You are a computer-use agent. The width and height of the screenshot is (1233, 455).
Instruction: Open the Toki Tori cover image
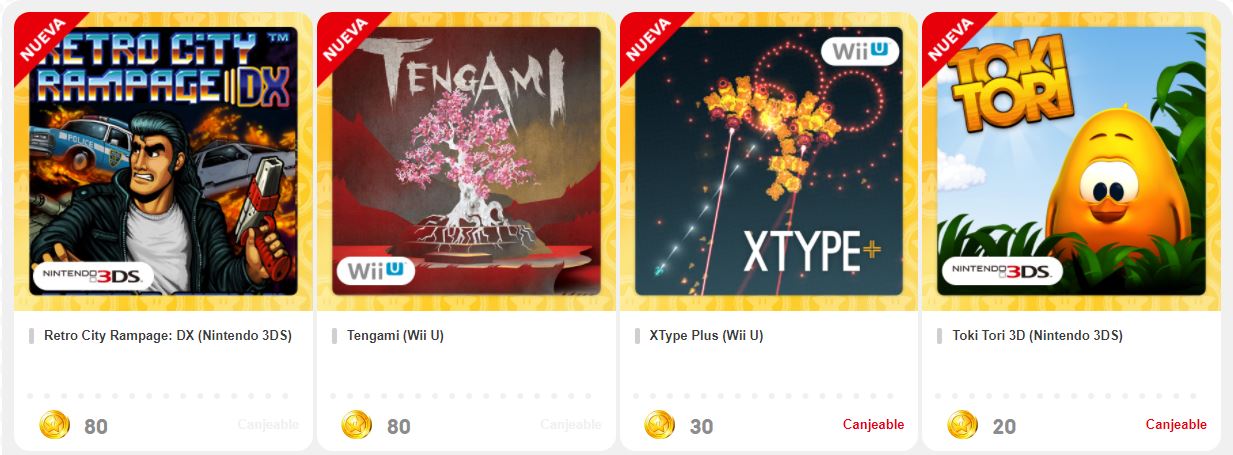click(x=1071, y=161)
